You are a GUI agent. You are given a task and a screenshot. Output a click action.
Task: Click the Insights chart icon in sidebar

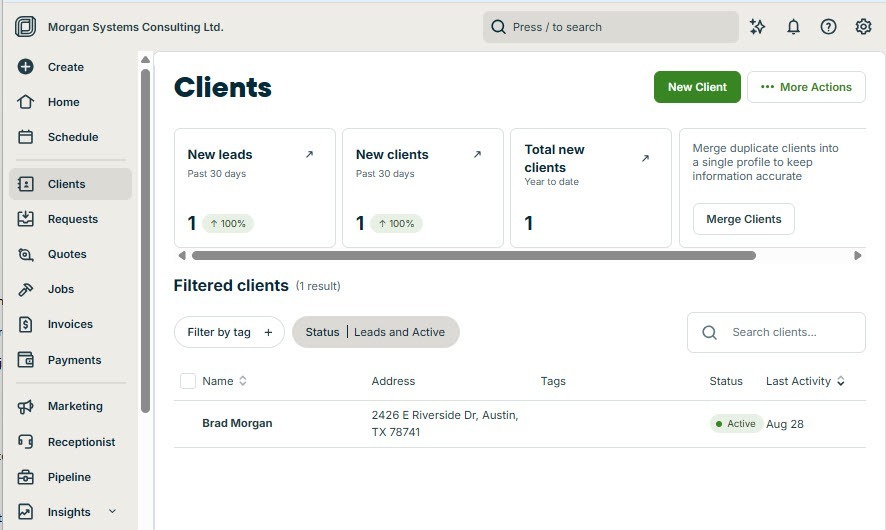point(25,512)
